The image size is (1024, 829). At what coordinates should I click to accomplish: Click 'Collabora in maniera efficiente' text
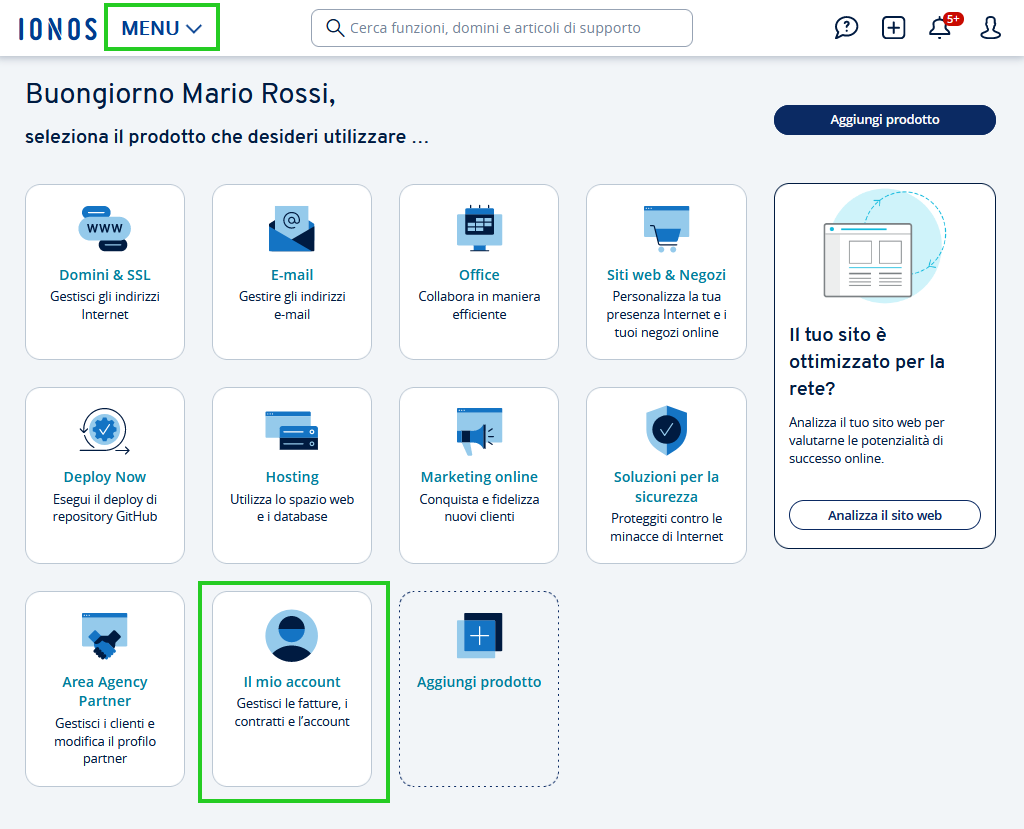pyautogui.click(x=479, y=306)
